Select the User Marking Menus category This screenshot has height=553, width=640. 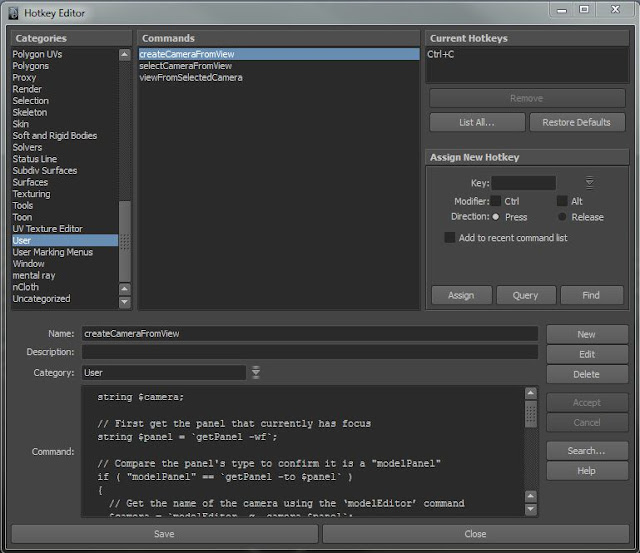click(x=64, y=252)
